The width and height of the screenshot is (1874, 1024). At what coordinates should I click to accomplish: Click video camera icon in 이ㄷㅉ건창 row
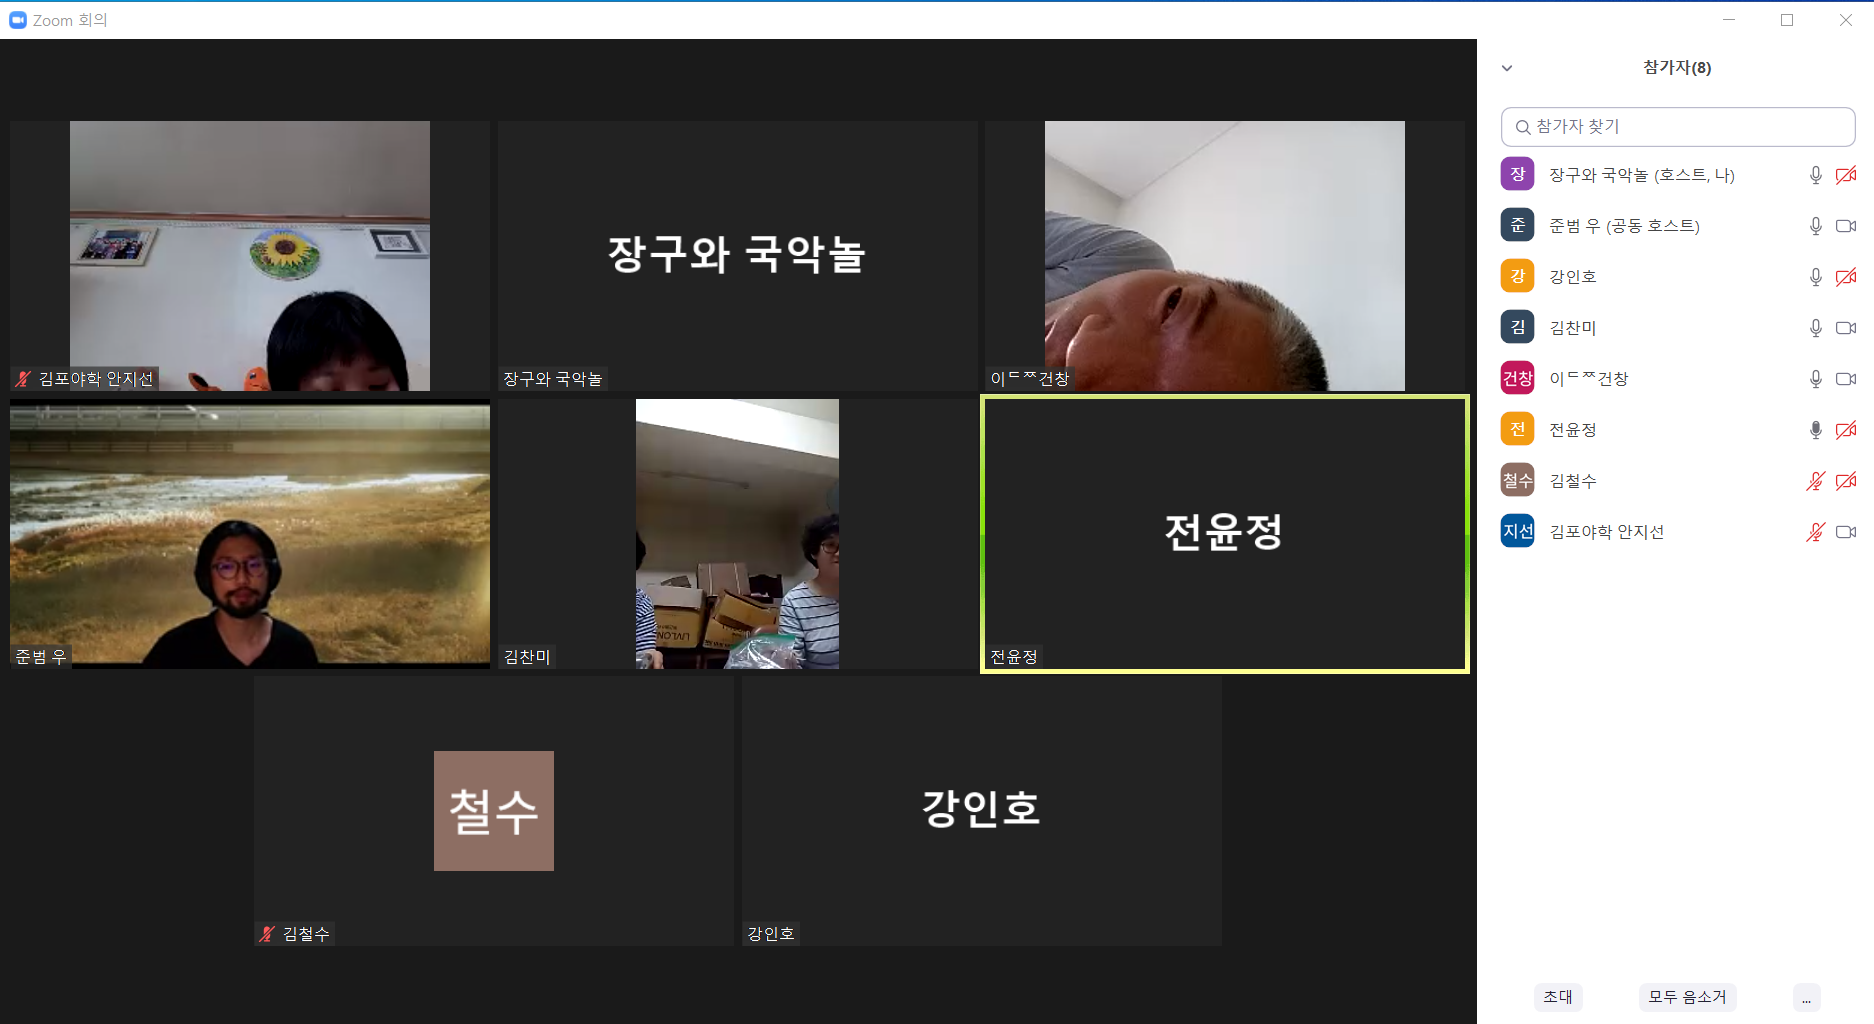pyautogui.click(x=1846, y=379)
